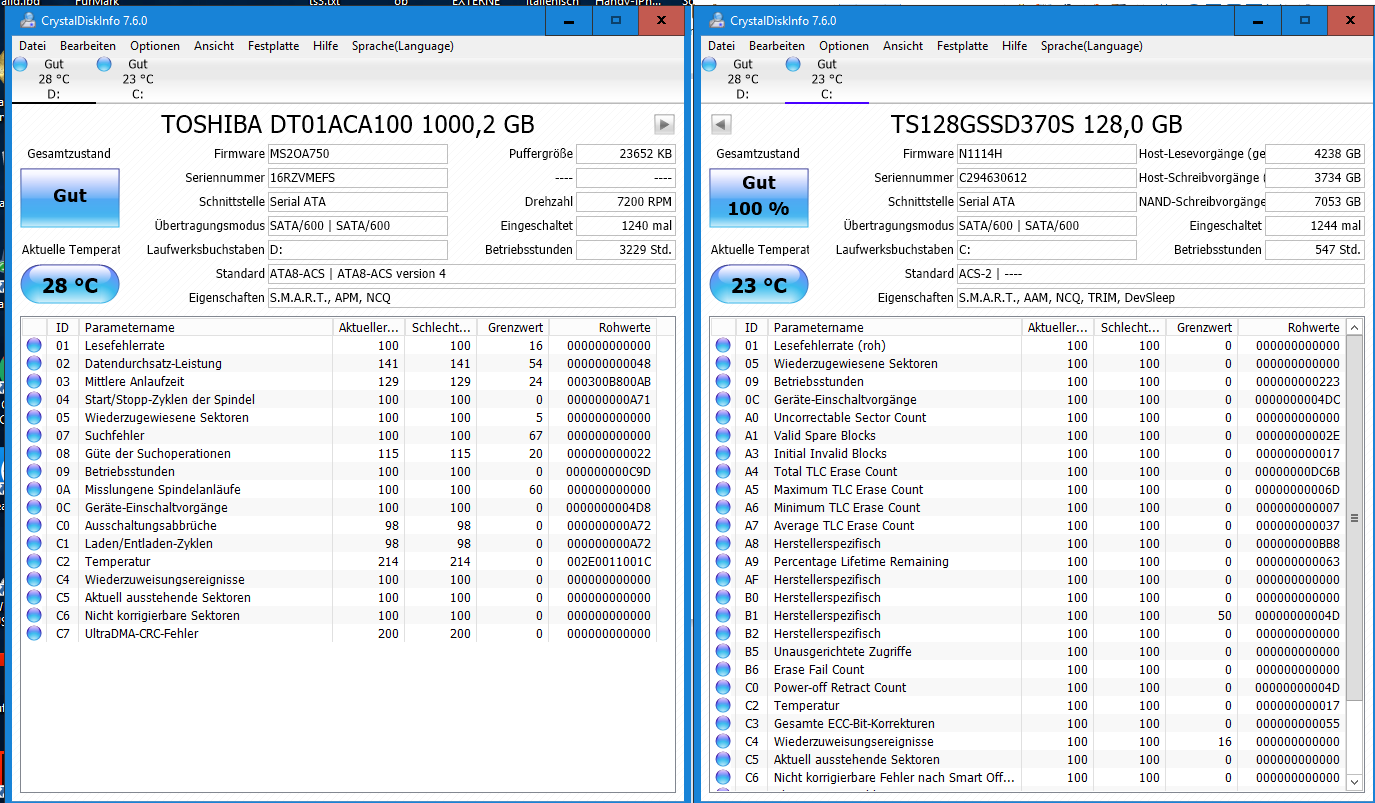Open Festplatte menu in right window
This screenshot has height=803, width=1375.
coord(962,46)
